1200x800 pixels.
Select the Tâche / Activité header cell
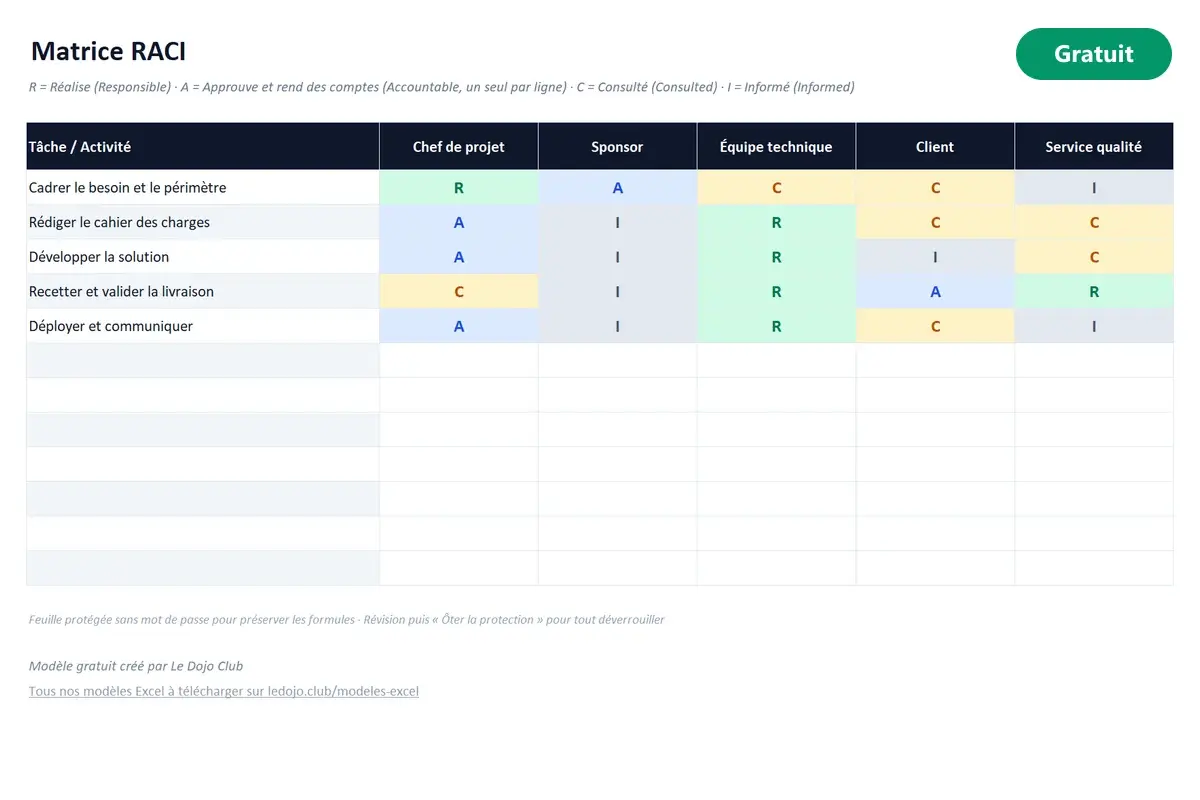[203, 146]
